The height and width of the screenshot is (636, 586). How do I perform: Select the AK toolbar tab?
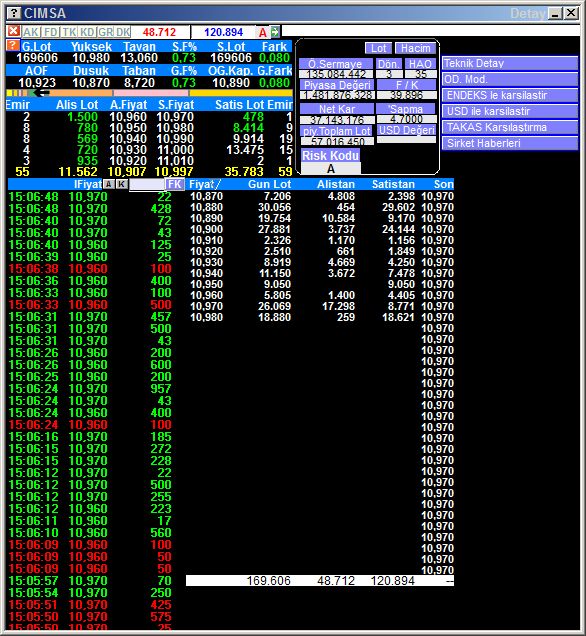pyautogui.click(x=30, y=32)
